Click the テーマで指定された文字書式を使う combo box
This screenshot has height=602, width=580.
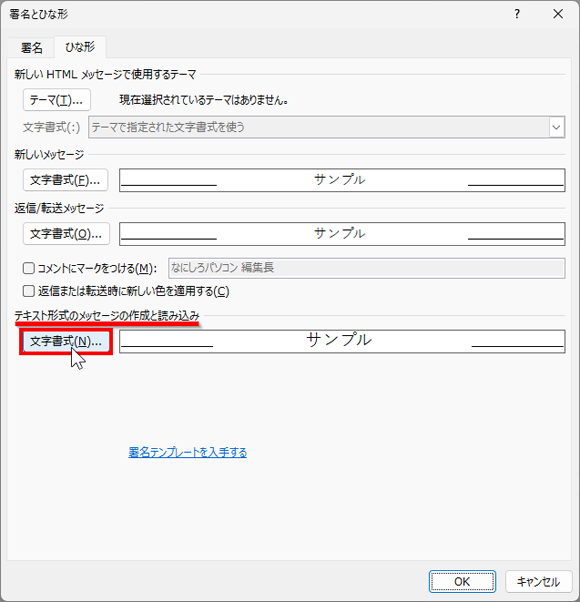pyautogui.click(x=326, y=127)
